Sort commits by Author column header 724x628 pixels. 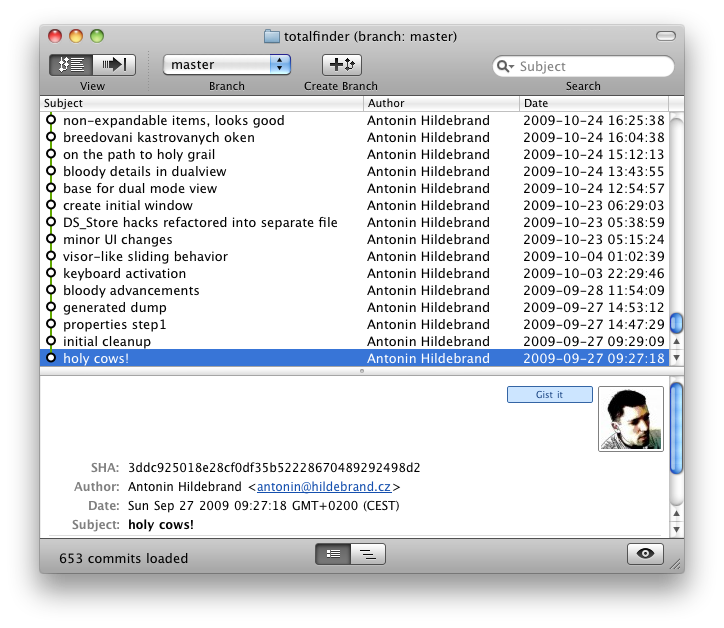[440, 103]
